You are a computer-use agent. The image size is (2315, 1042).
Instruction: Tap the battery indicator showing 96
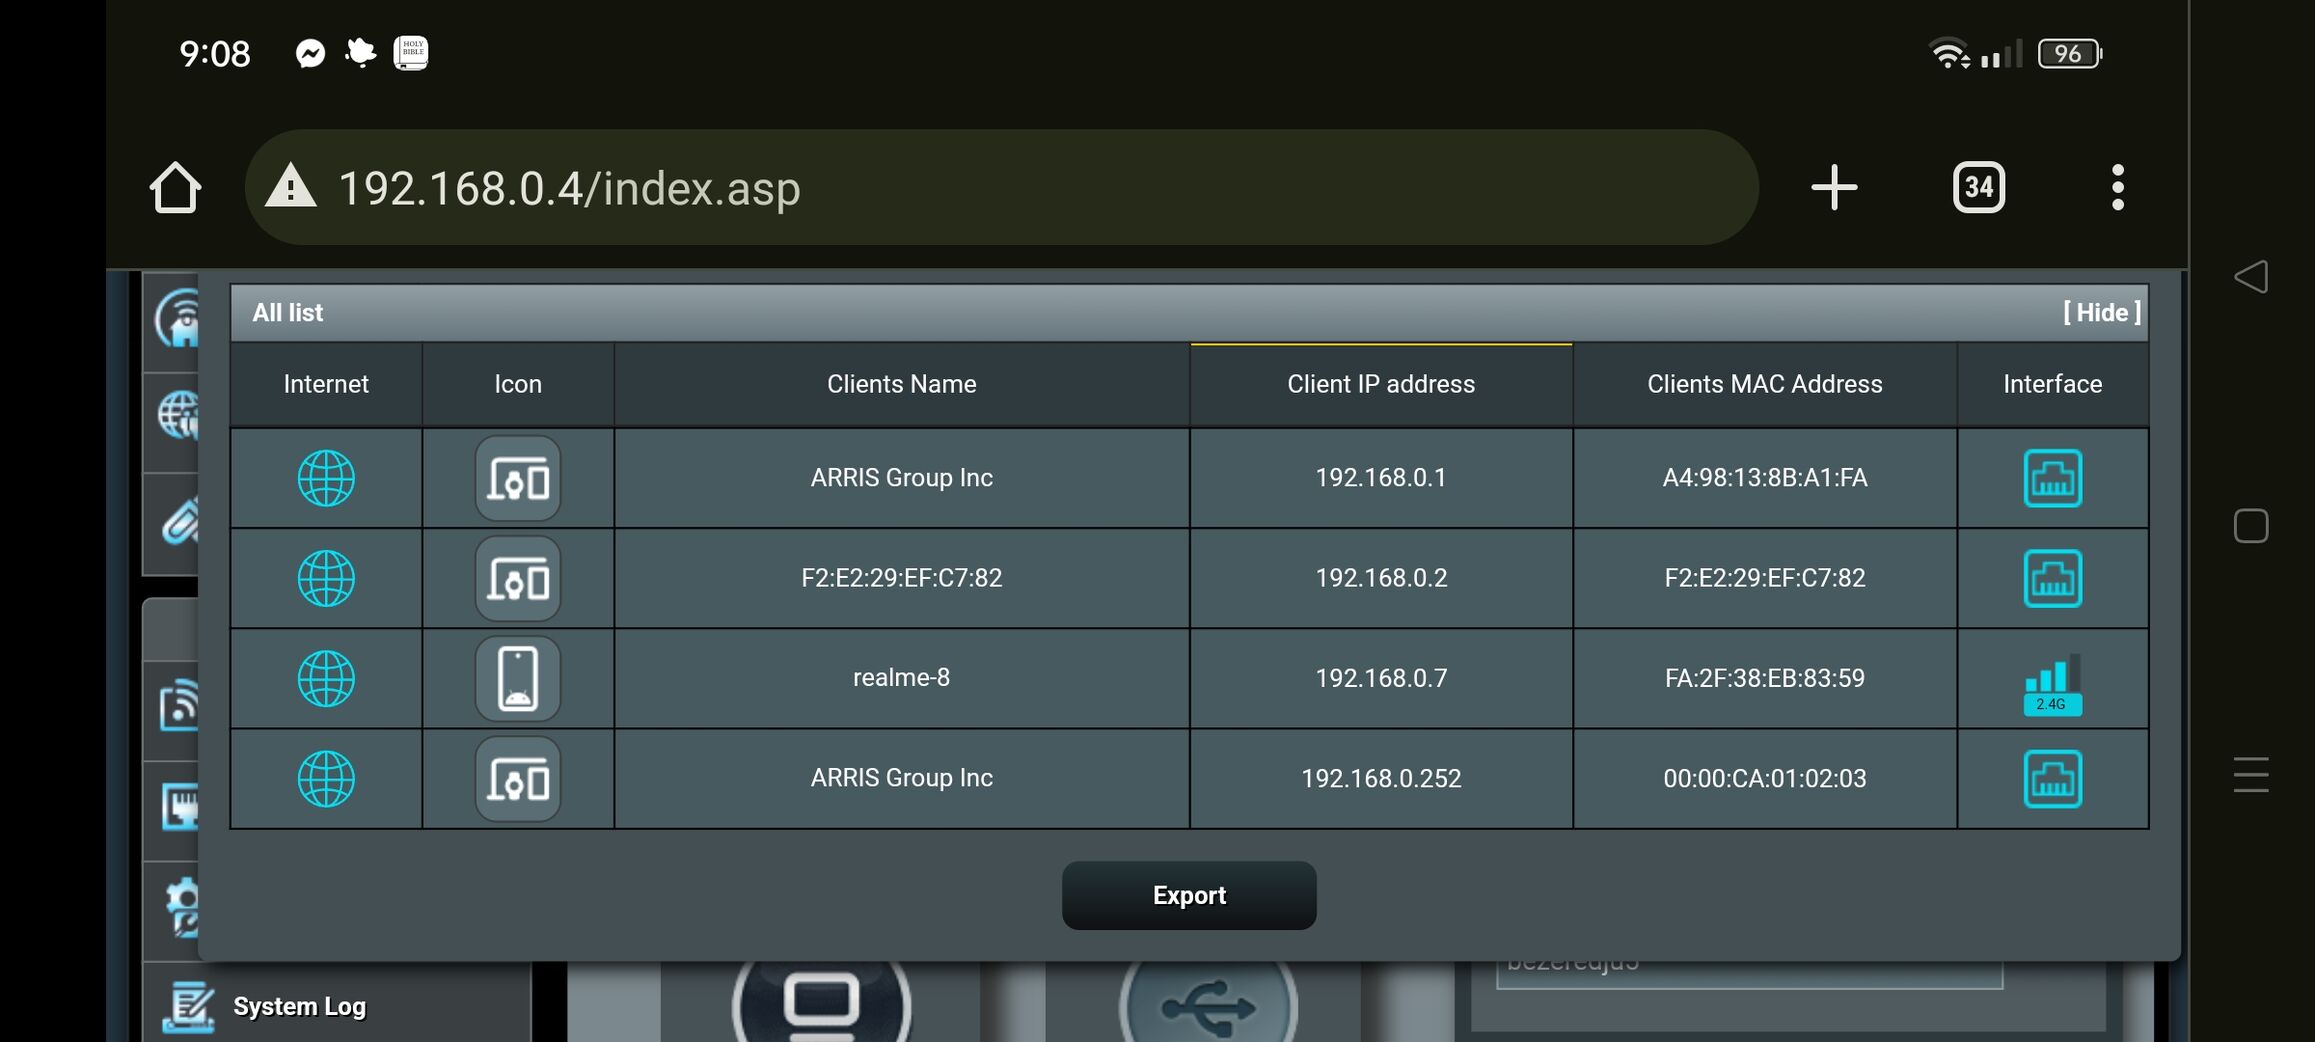[x=2069, y=53]
